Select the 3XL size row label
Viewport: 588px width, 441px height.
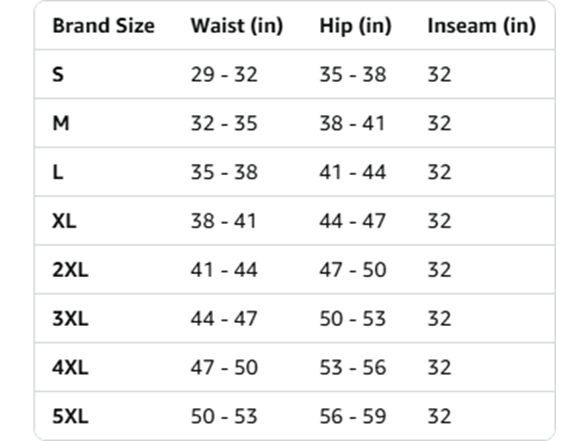click(x=70, y=318)
